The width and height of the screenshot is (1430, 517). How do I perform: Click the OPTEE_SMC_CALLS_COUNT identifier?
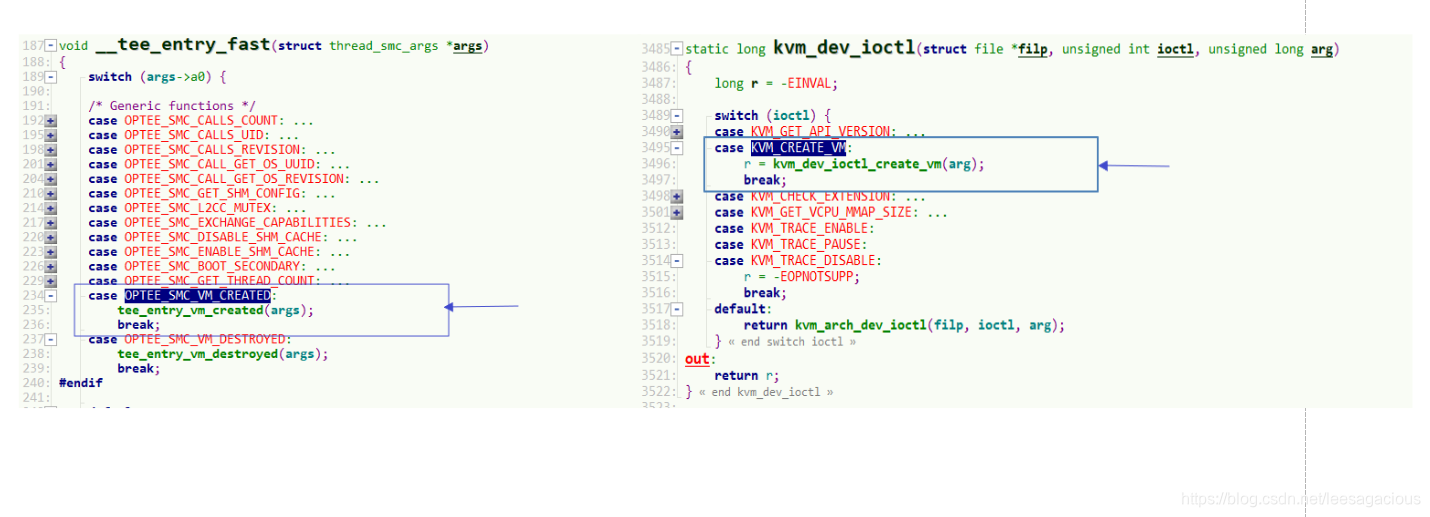click(201, 121)
